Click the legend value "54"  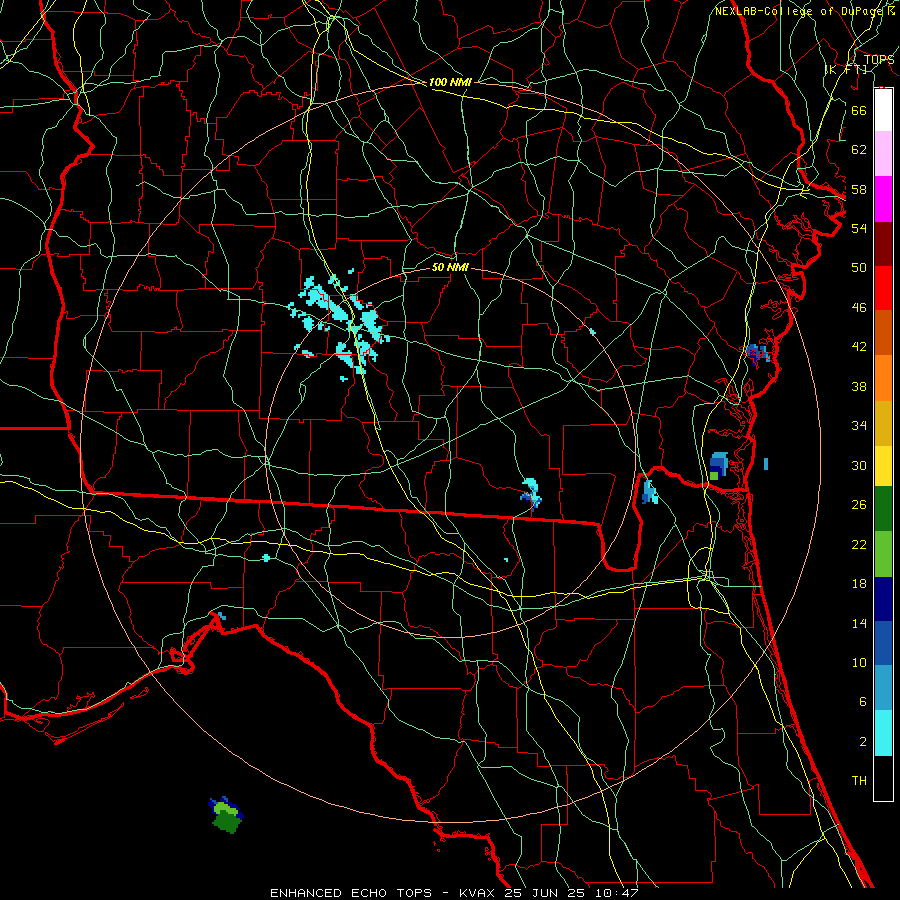pyautogui.click(x=859, y=228)
